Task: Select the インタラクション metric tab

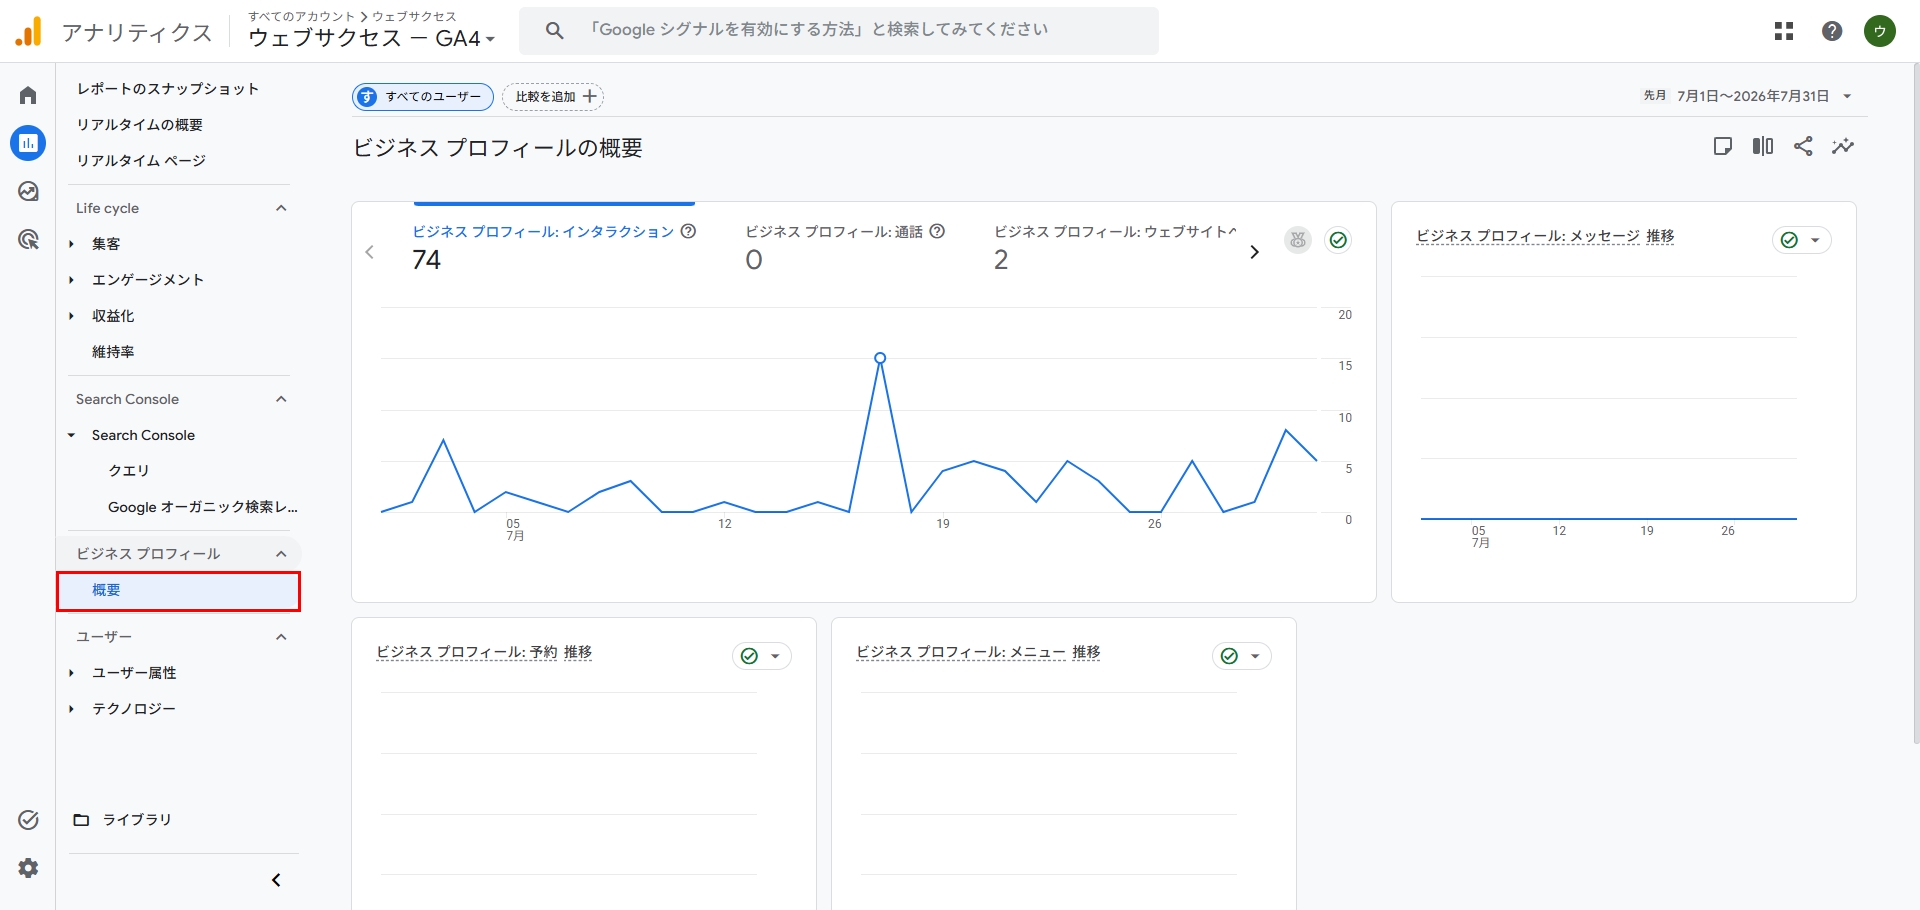Action: click(x=554, y=246)
